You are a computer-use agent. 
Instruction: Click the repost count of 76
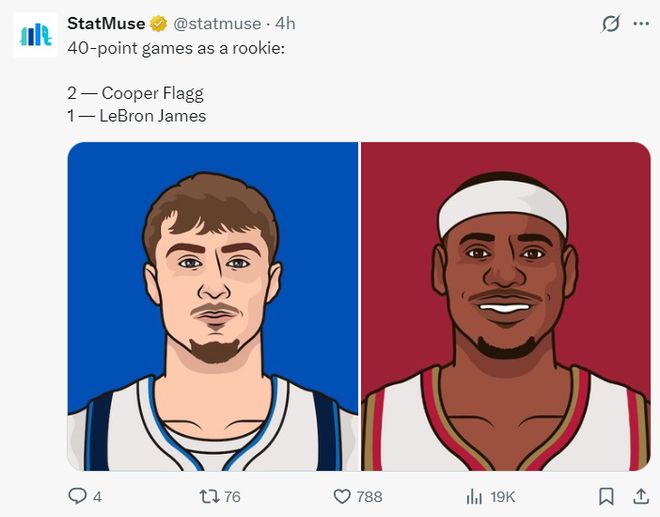[x=232, y=496]
